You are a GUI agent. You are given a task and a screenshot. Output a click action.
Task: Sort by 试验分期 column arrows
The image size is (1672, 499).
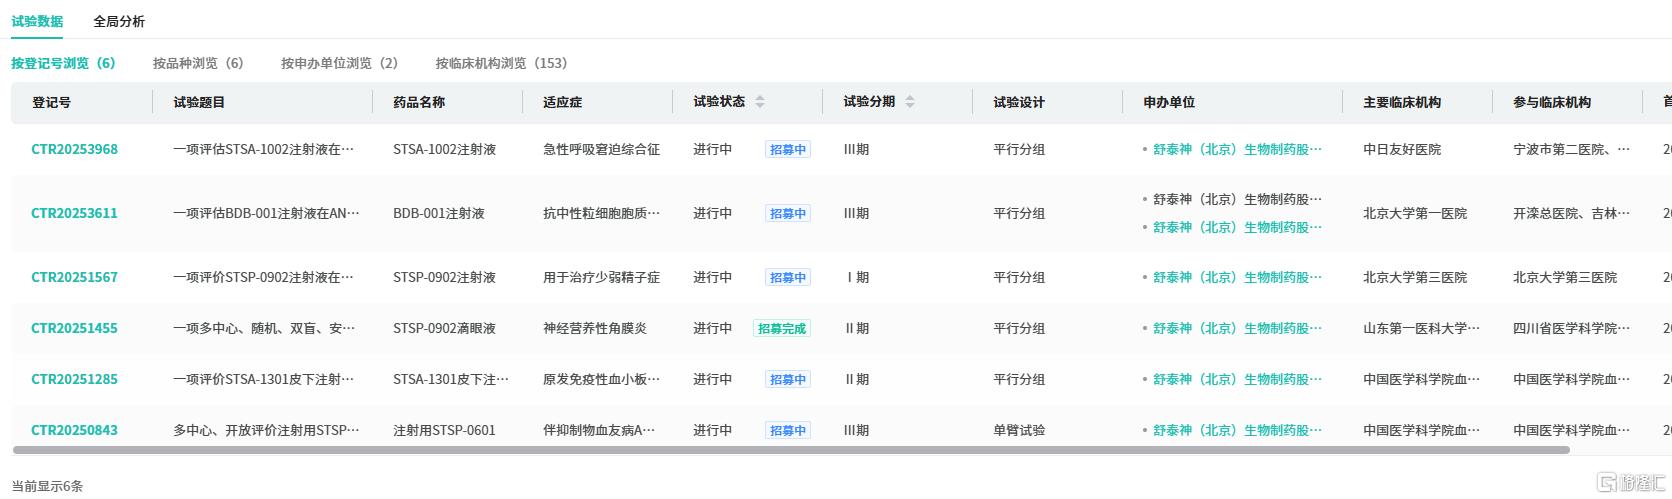[910, 102]
